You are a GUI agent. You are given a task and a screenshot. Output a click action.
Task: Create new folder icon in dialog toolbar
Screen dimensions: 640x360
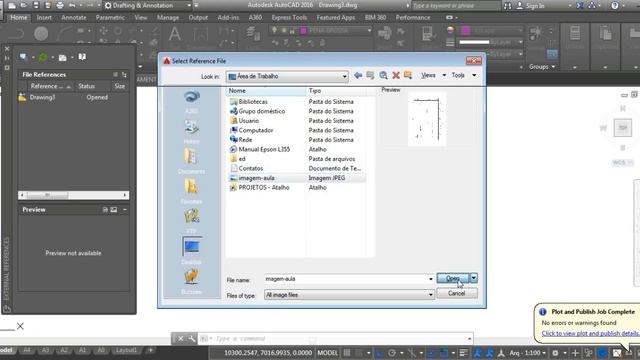[408, 75]
